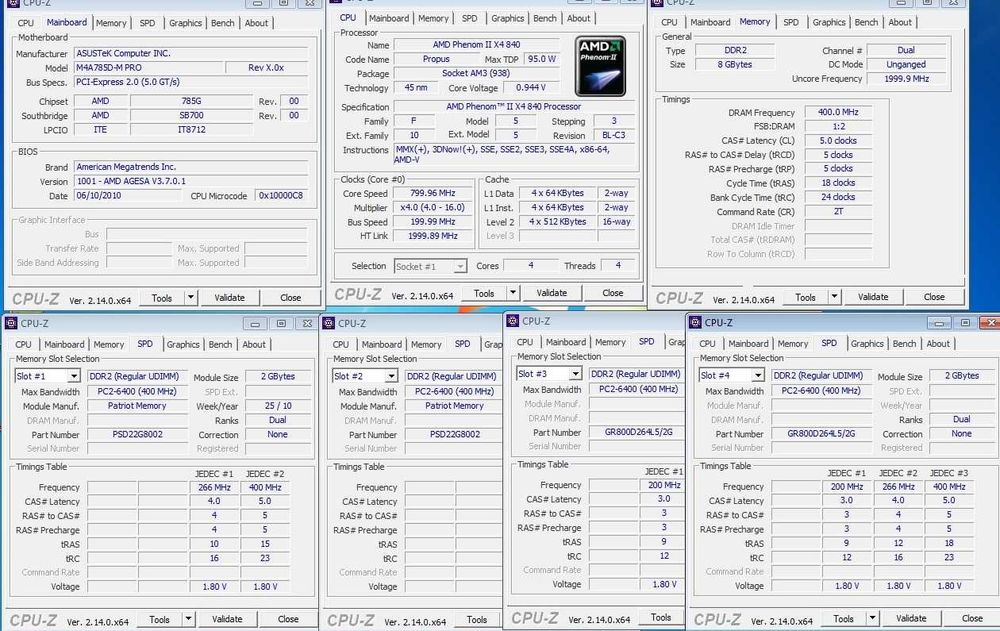
Task: Expand Tools arrow in the Mainboard window
Action: pos(191,297)
